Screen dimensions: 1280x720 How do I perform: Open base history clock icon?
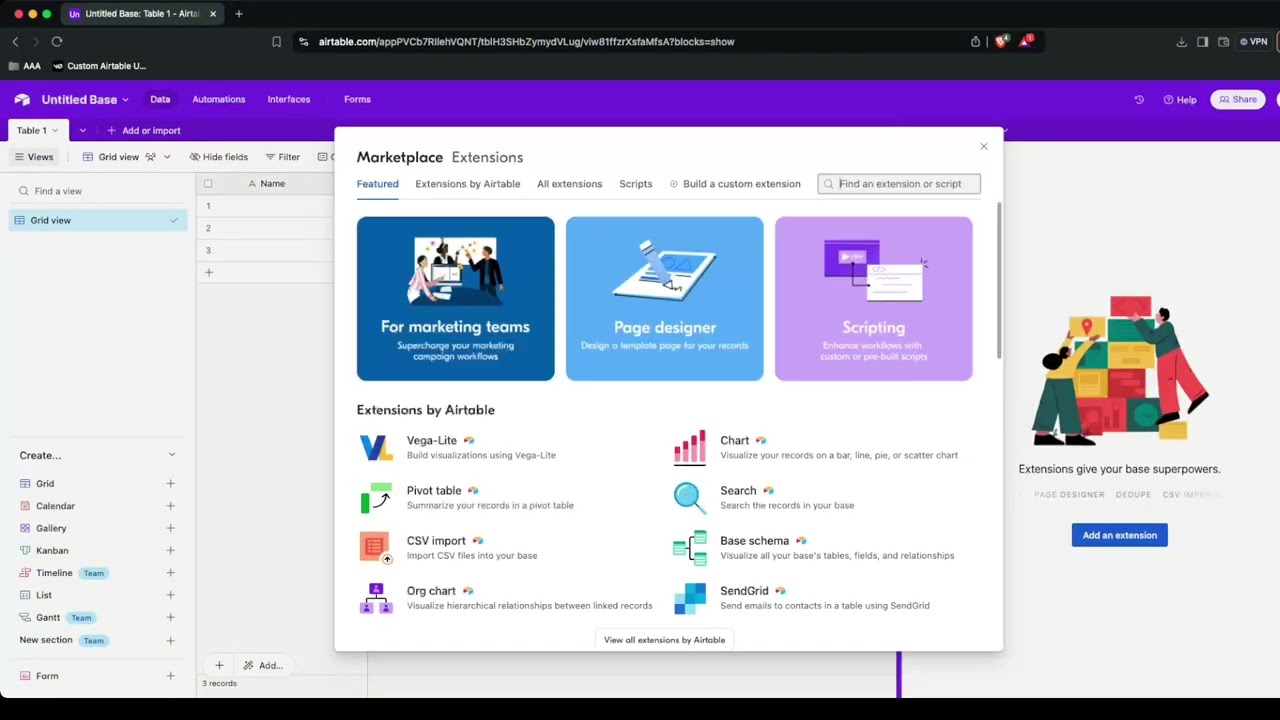coord(1138,100)
